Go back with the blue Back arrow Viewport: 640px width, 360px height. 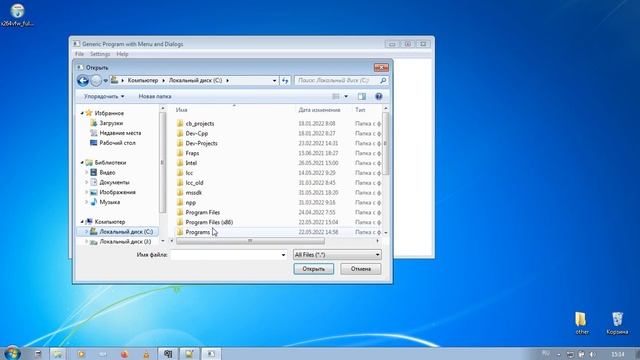pos(83,80)
